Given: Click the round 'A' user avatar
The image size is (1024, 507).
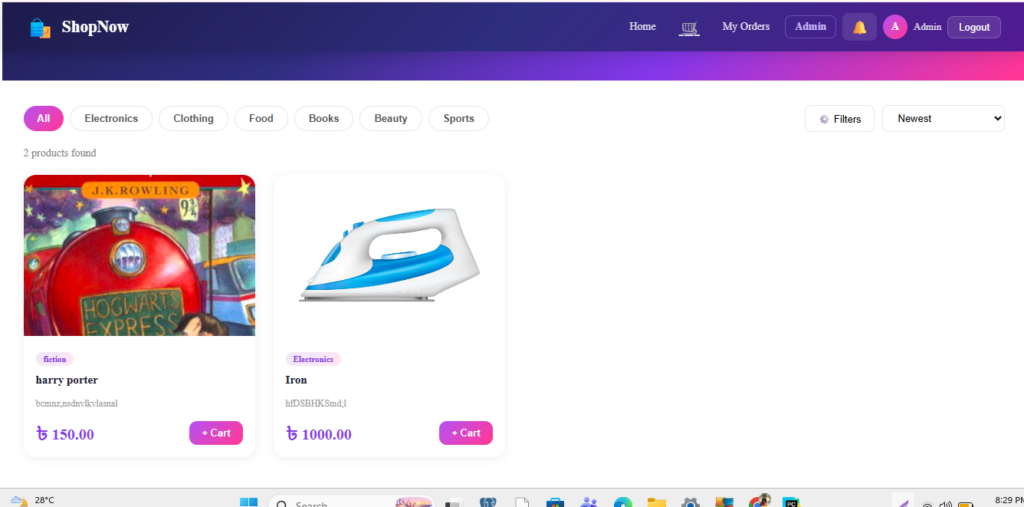Looking at the screenshot, I should click(895, 27).
